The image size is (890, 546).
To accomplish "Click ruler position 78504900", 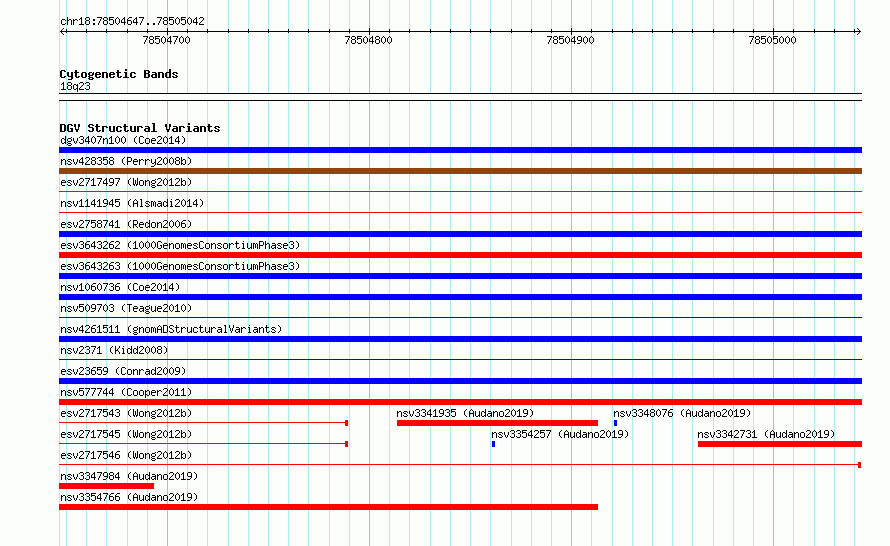I will coord(570,40).
